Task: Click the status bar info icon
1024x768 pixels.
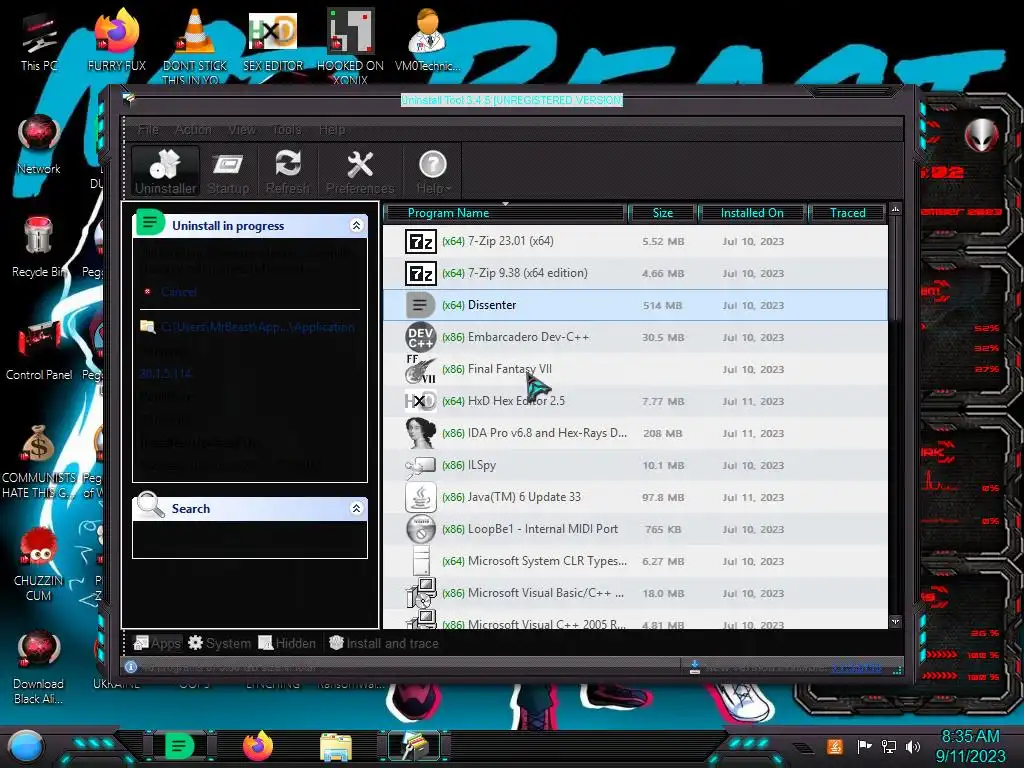Action: 131,667
